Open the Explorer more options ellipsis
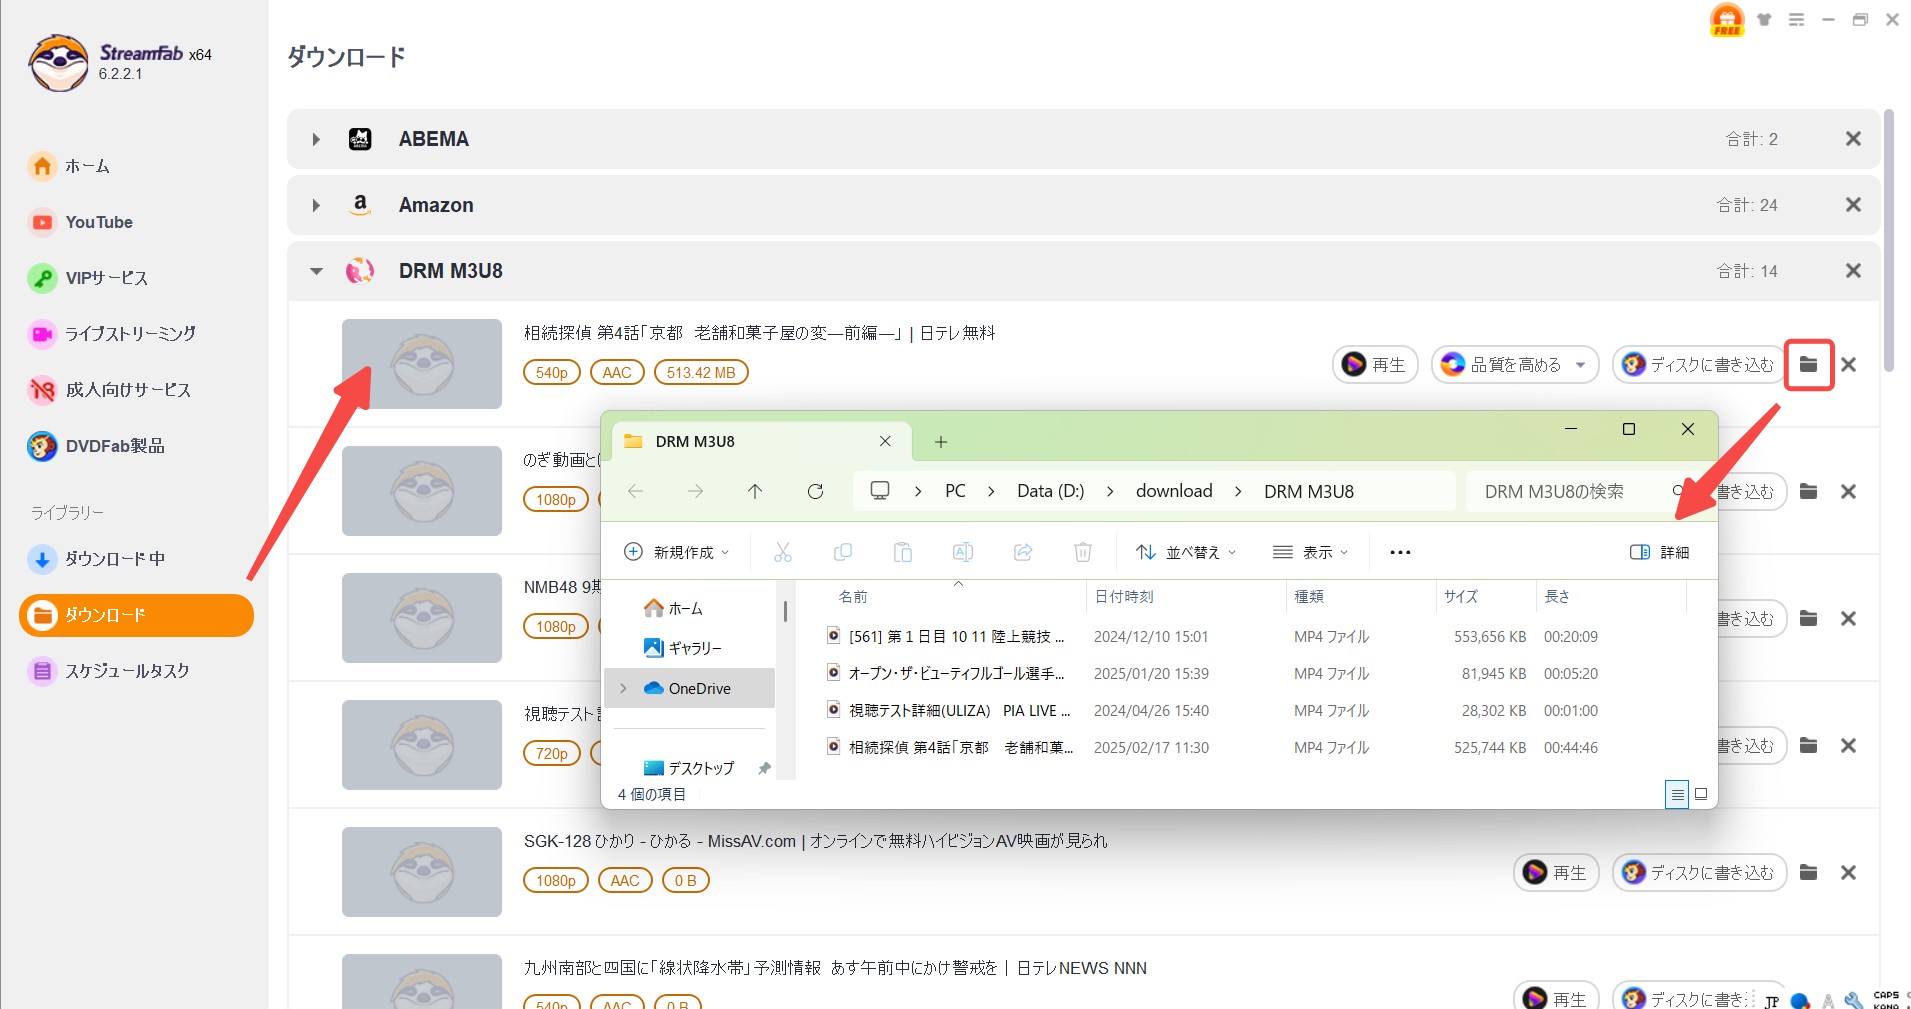Viewport: 1911px width, 1009px height. [x=1400, y=552]
